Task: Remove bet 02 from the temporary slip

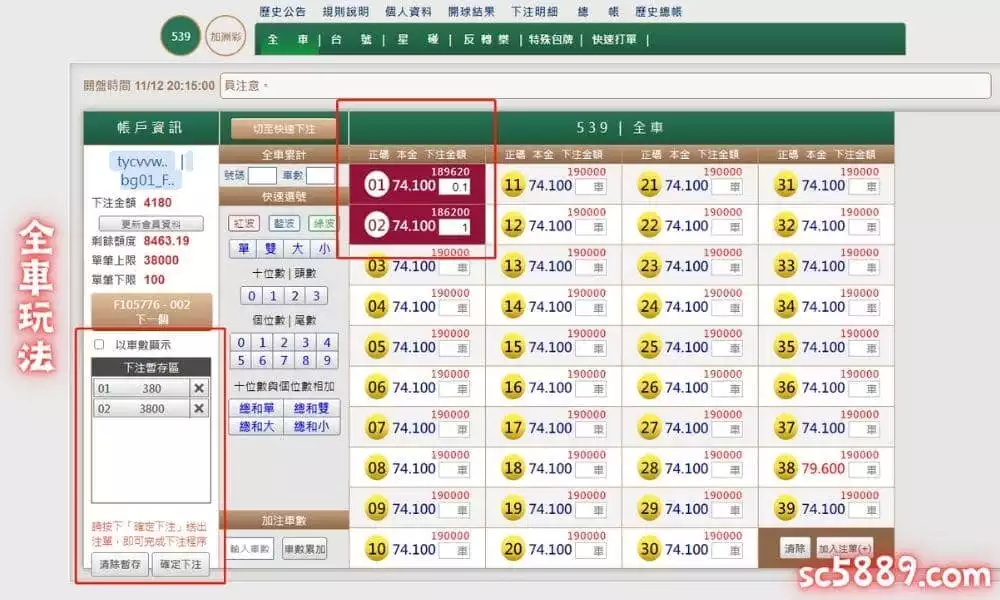Action: pos(199,409)
